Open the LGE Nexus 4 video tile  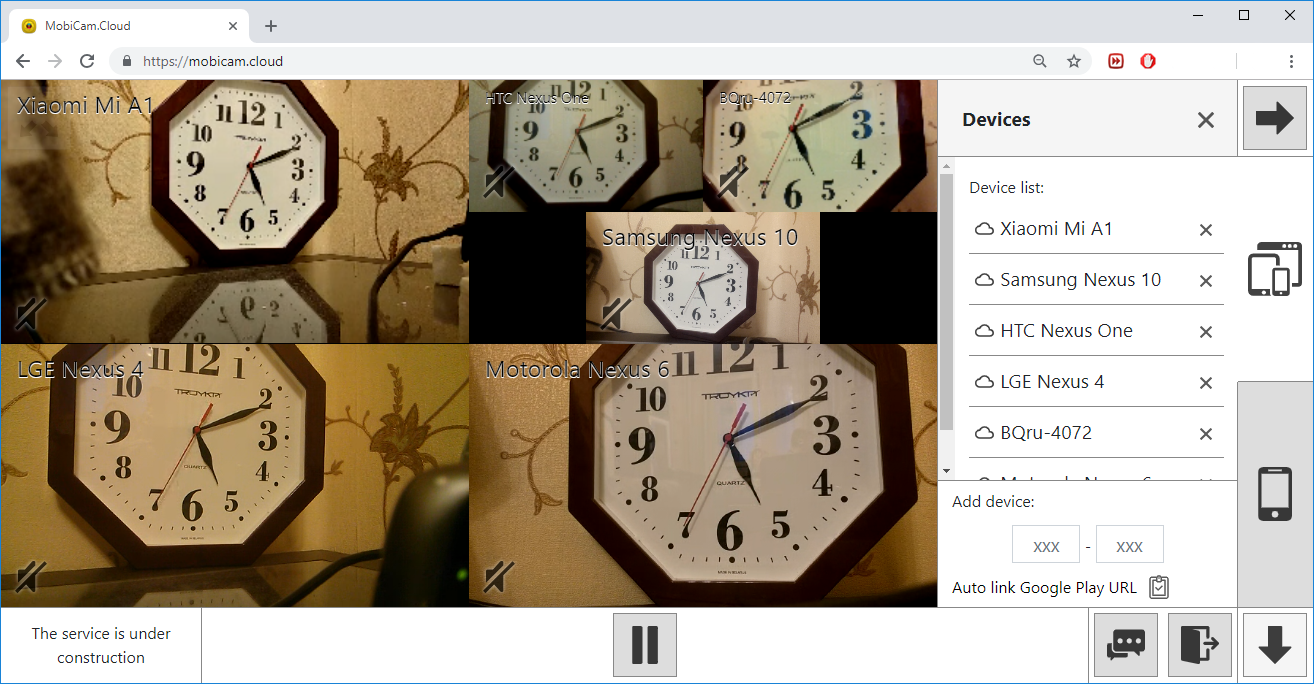[234, 476]
